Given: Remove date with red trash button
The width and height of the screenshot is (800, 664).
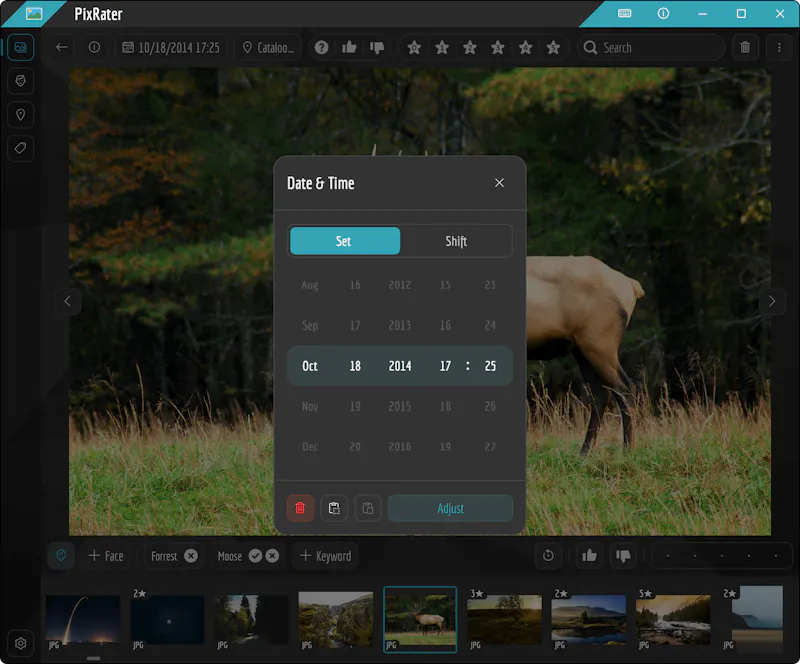Looking at the screenshot, I should (x=300, y=508).
